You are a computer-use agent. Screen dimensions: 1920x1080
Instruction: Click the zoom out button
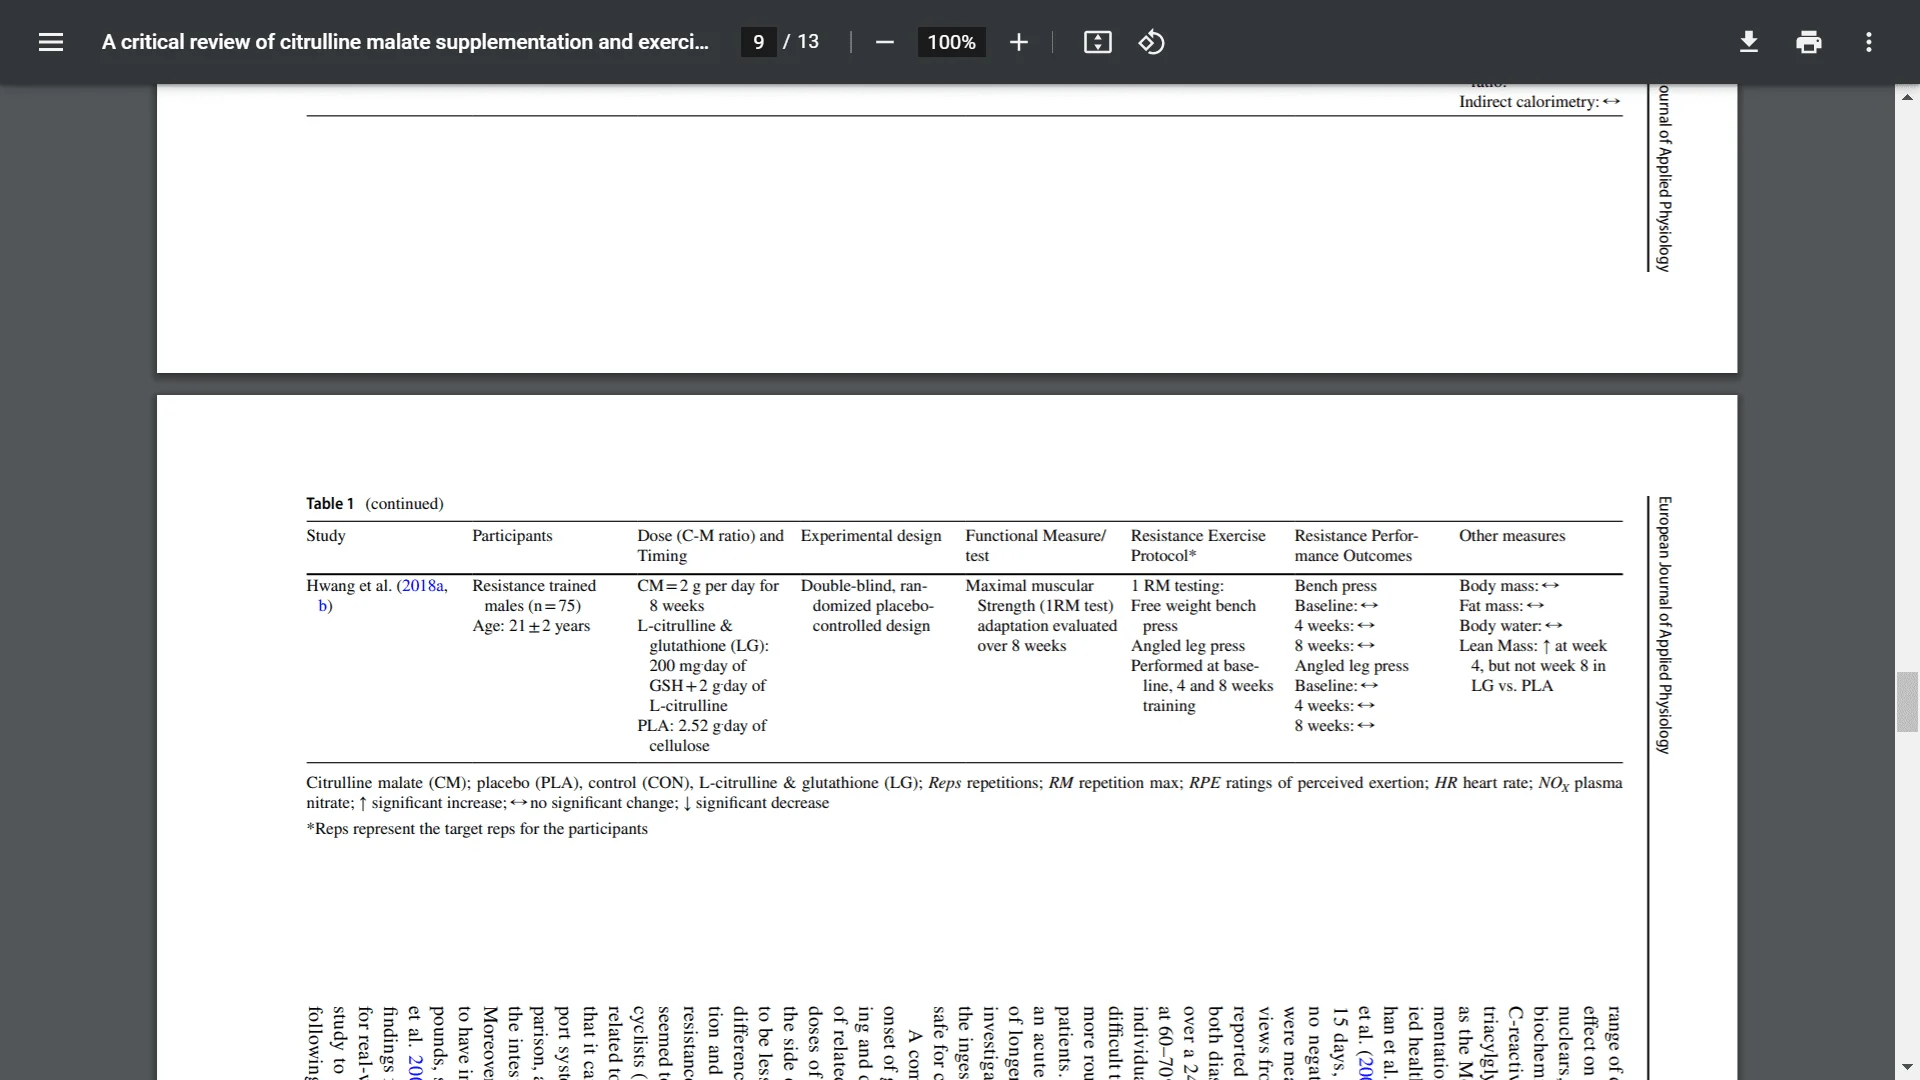tap(884, 42)
